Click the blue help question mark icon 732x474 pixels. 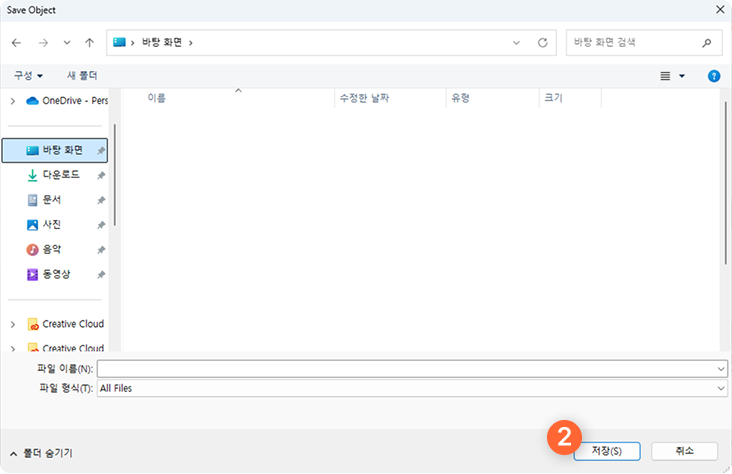click(714, 76)
